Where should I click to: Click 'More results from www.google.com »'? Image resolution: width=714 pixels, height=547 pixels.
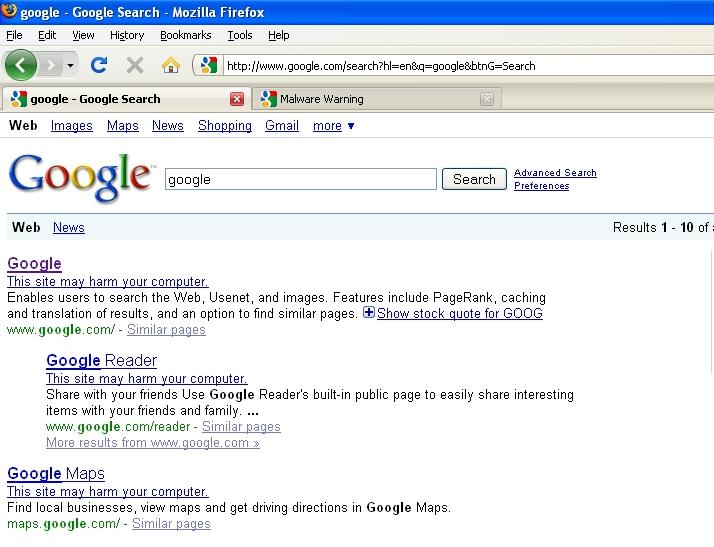click(153, 443)
